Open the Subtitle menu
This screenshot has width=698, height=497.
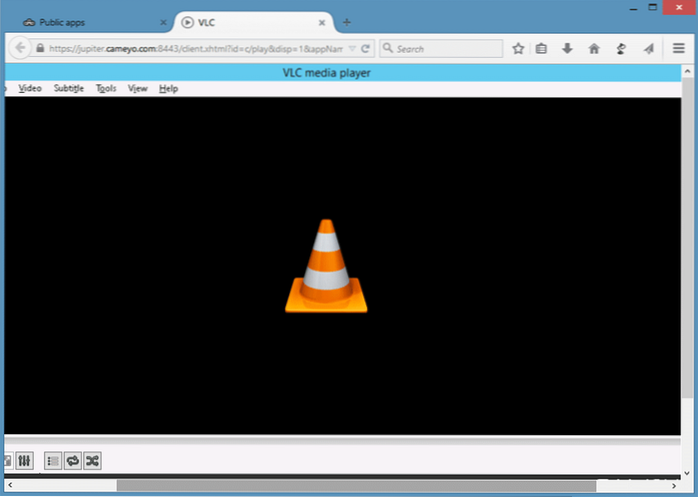click(69, 88)
